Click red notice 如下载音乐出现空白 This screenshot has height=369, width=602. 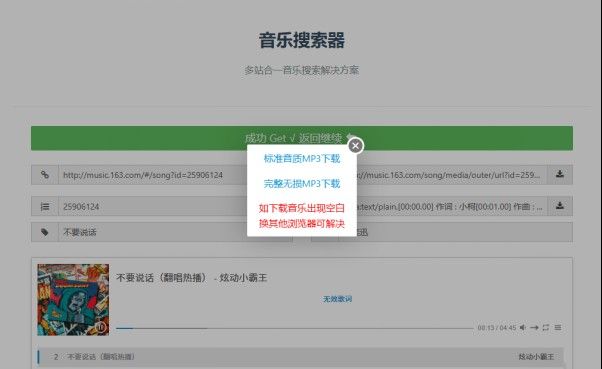click(x=302, y=208)
